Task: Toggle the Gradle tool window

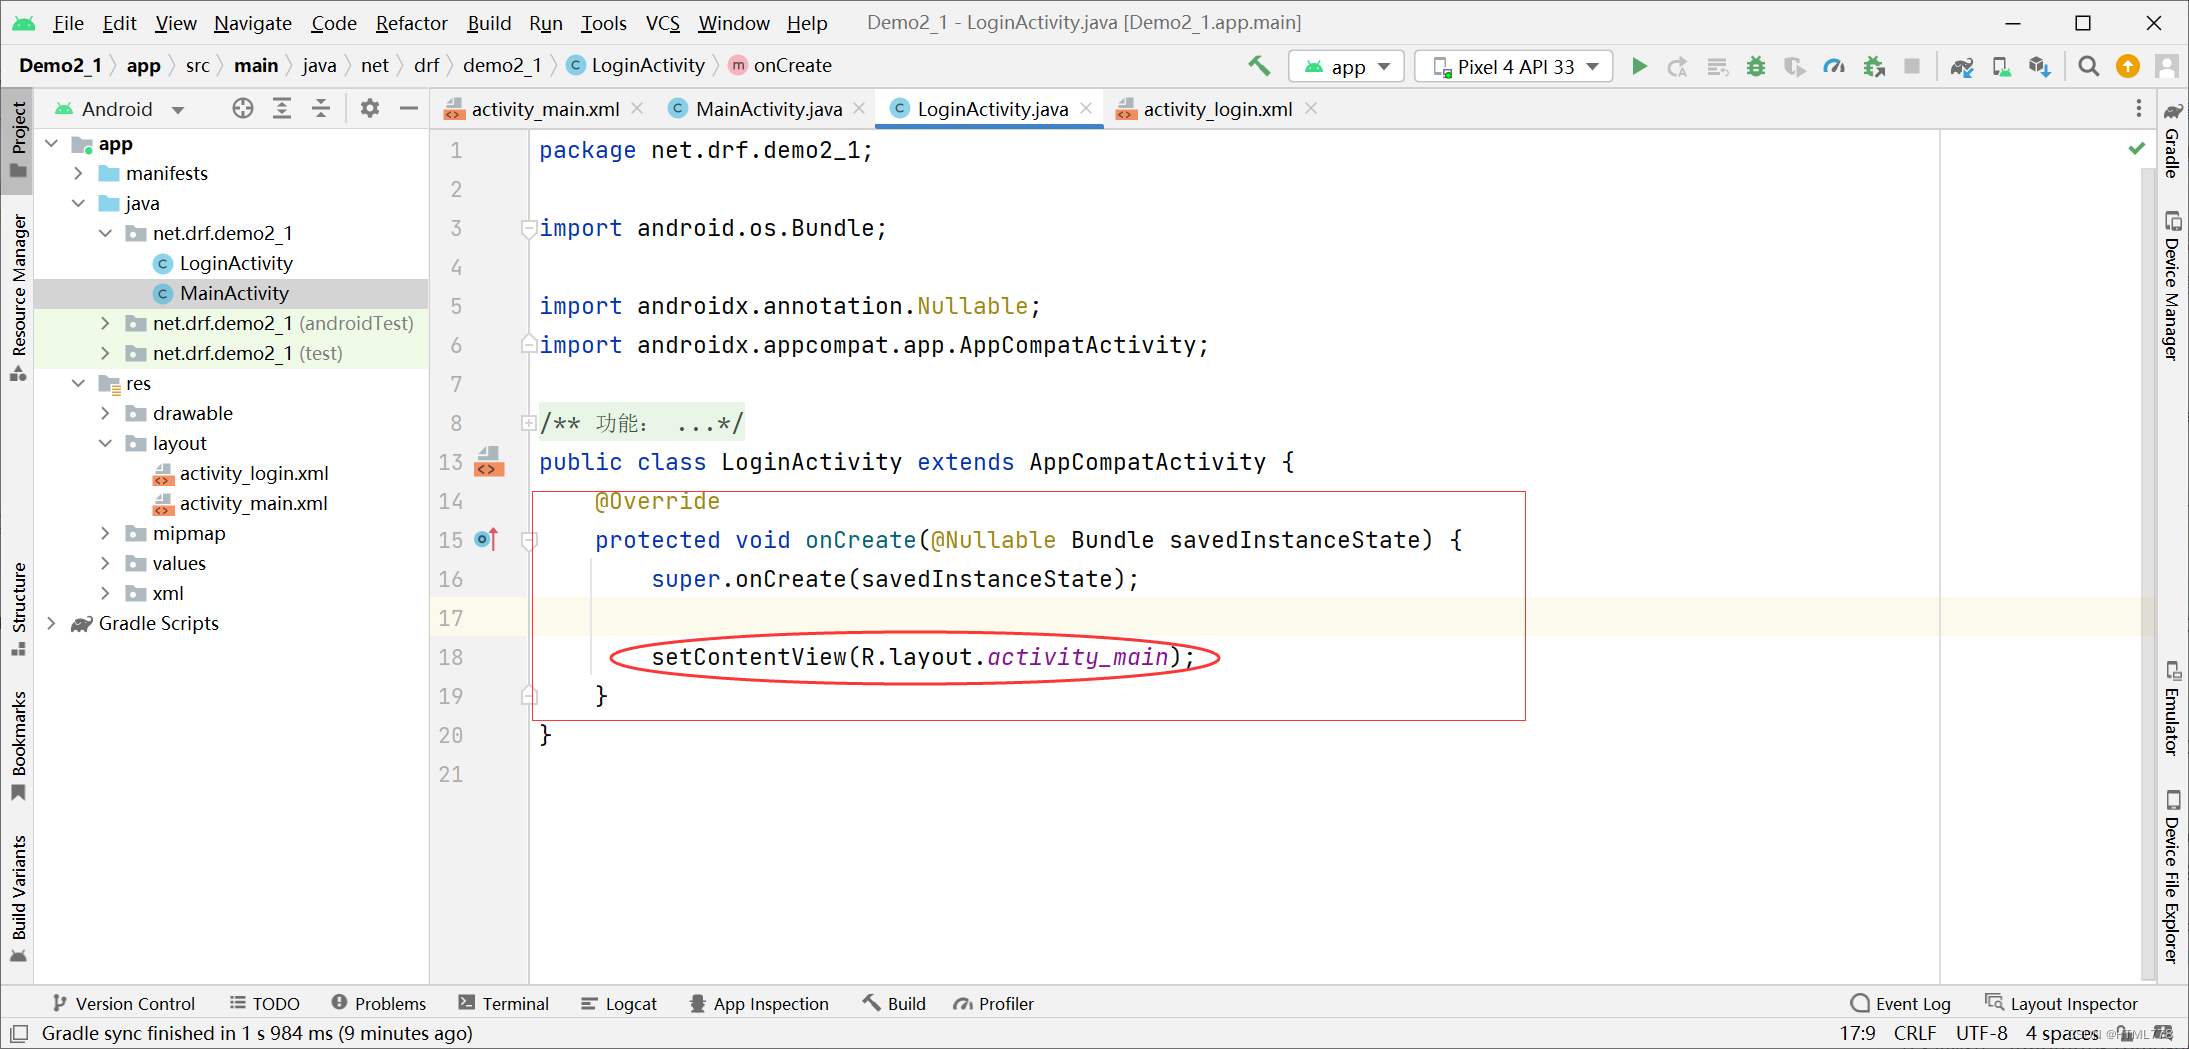Action: pos(2171,141)
